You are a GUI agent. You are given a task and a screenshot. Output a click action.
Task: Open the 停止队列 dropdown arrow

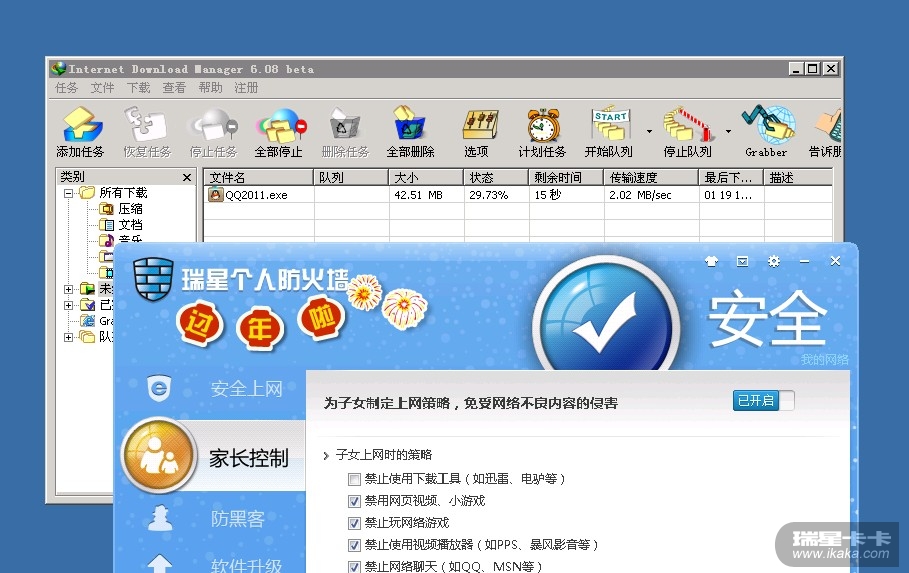point(728,132)
